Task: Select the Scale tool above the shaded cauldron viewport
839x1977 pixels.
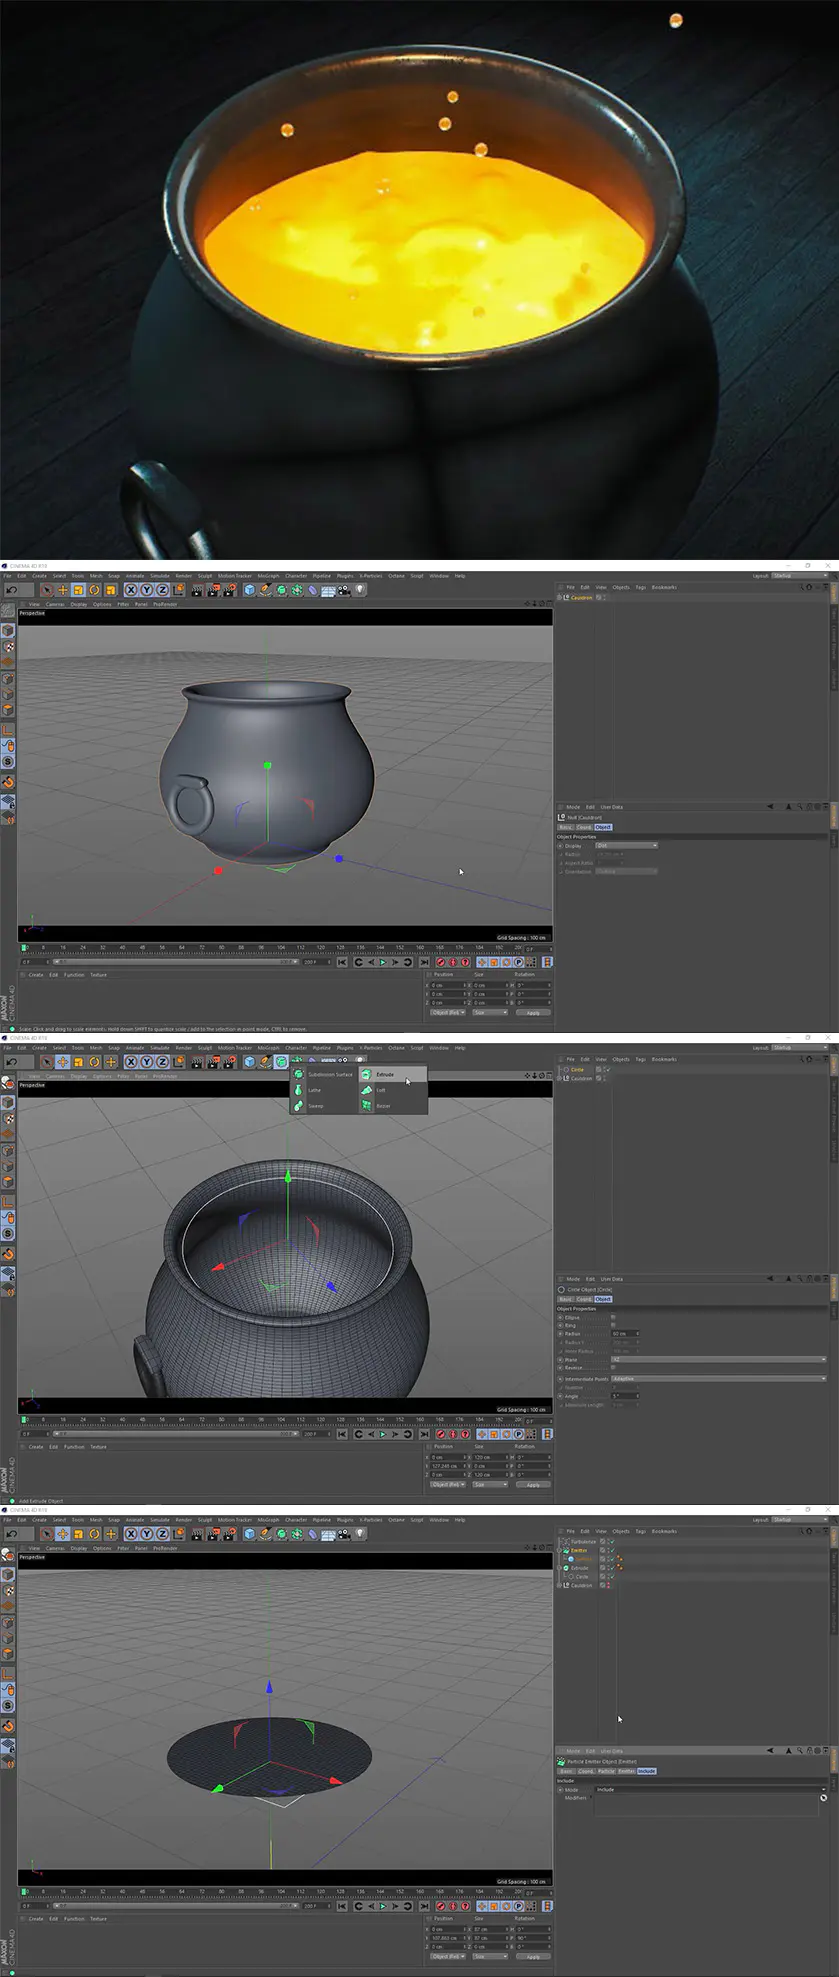Action: [x=78, y=590]
